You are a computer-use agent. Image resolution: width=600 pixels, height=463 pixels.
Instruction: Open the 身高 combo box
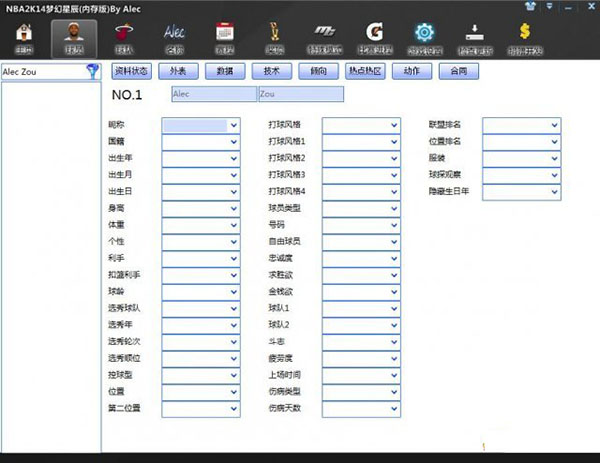[x=234, y=207]
